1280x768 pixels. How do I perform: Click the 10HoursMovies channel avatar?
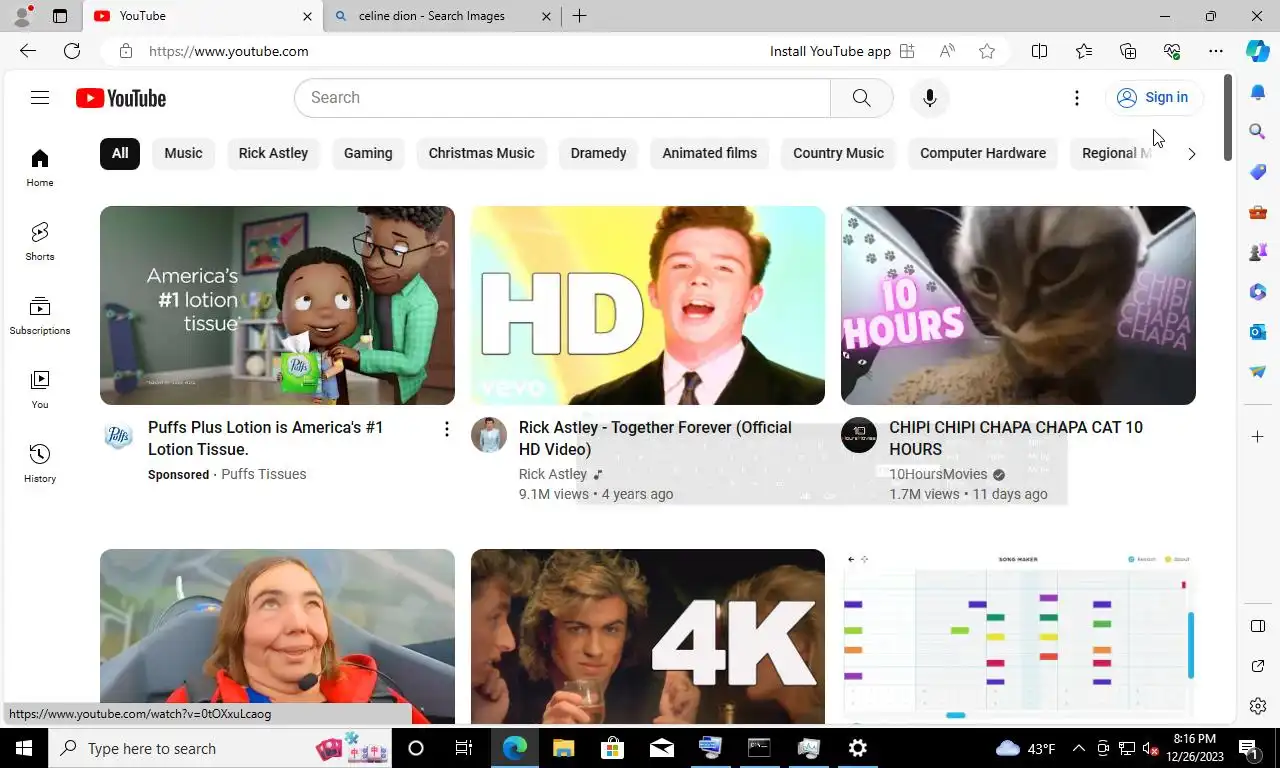859,435
